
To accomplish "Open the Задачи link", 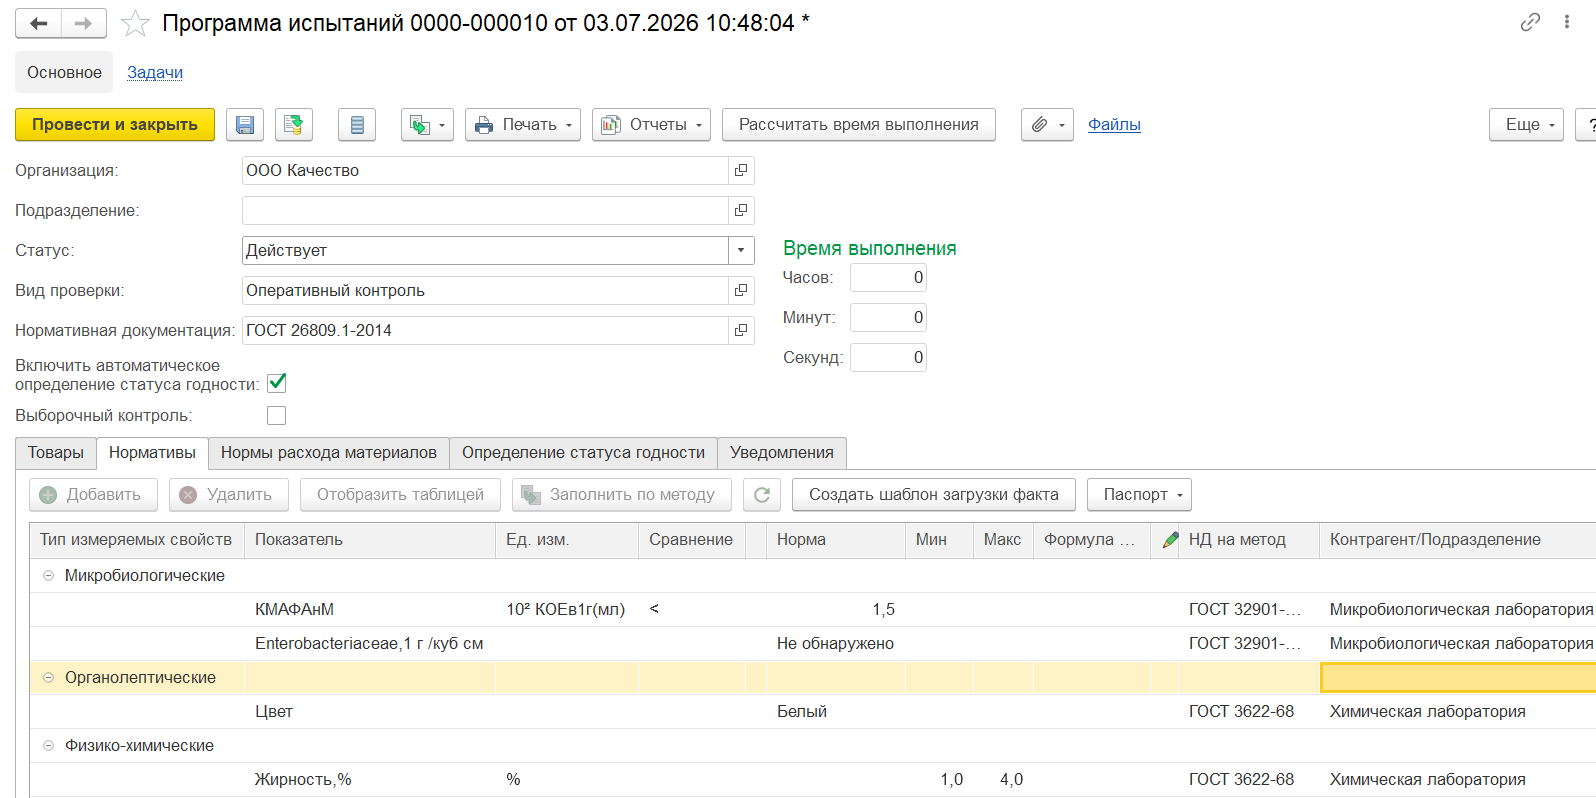I will [155, 73].
